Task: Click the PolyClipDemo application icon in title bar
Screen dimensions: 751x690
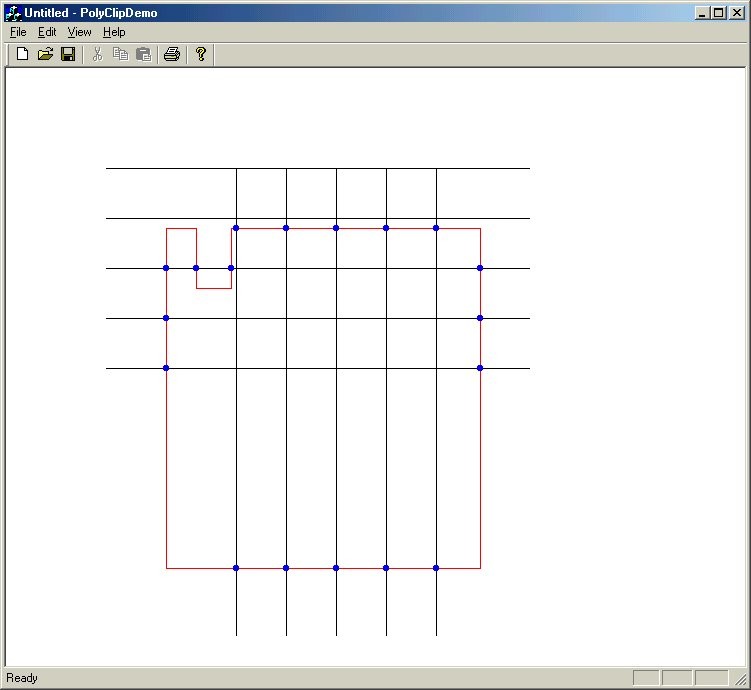Action: click(x=13, y=13)
